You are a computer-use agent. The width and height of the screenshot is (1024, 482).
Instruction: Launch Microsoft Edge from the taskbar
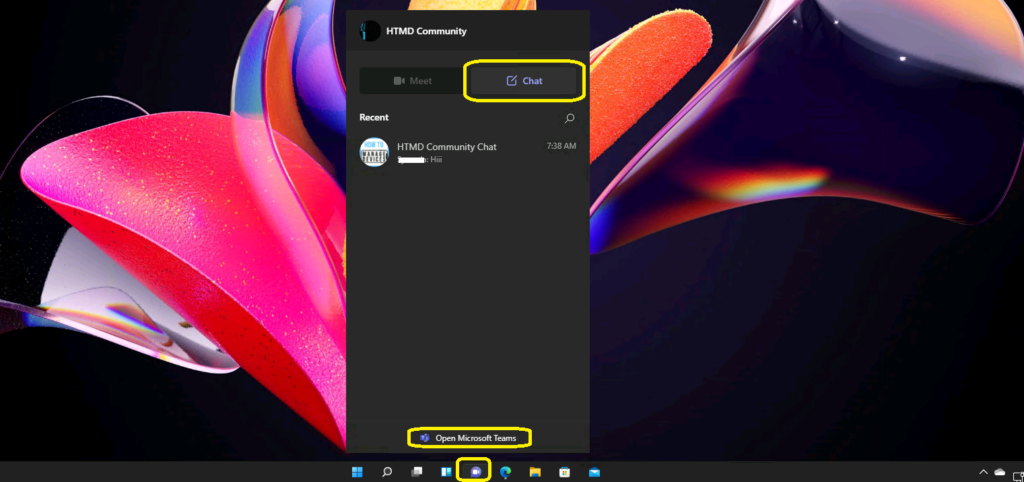[505, 472]
